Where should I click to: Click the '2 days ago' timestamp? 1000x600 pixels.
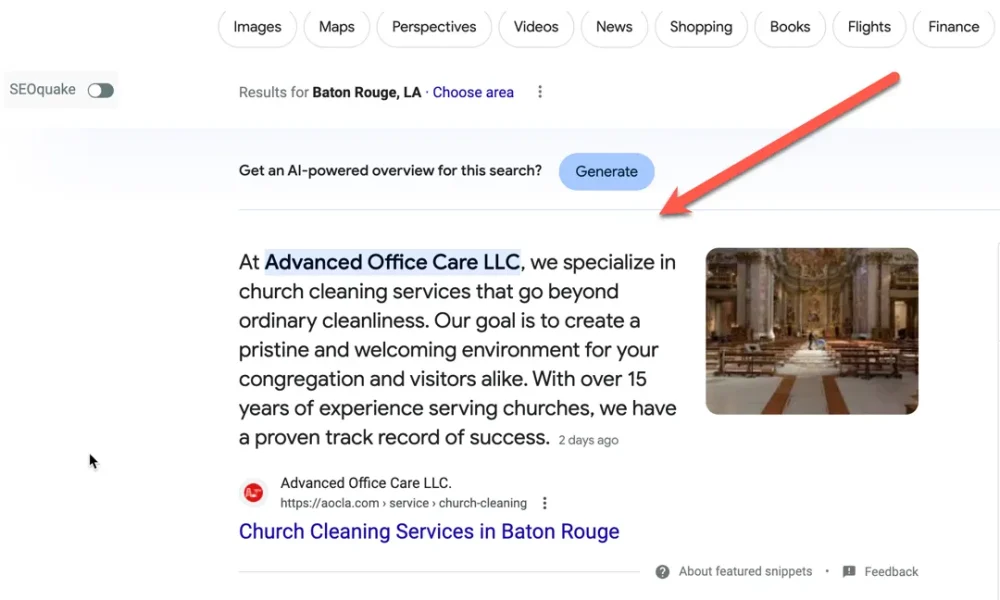coord(588,440)
